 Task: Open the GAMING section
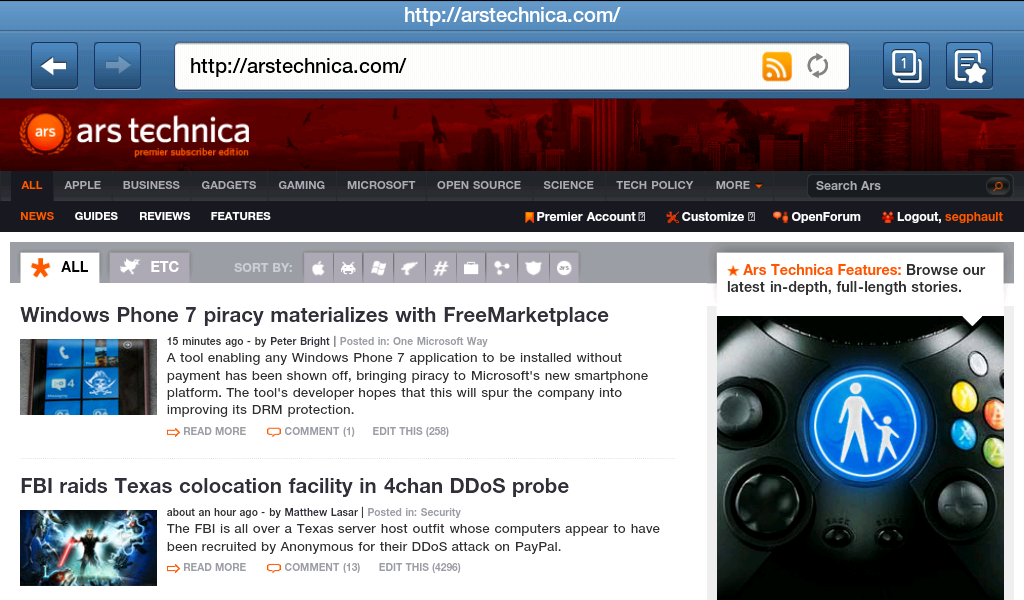click(302, 185)
